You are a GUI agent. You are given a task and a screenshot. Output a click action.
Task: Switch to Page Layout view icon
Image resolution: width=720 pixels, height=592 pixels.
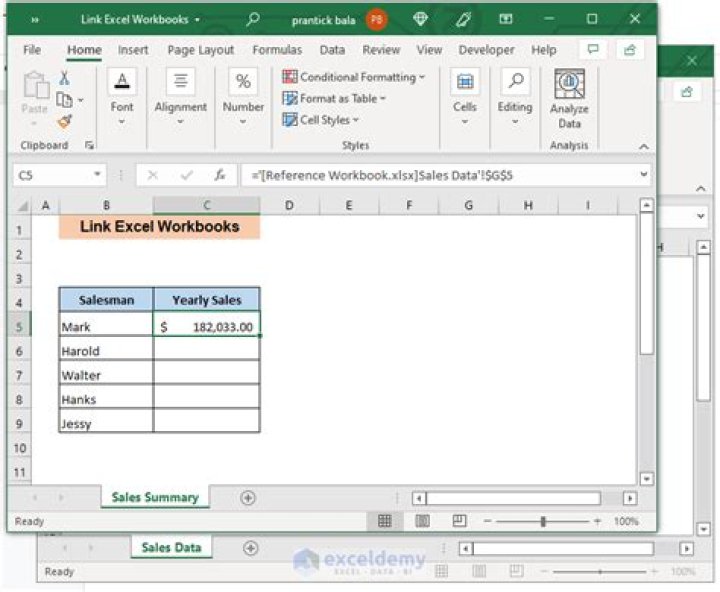coord(422,521)
